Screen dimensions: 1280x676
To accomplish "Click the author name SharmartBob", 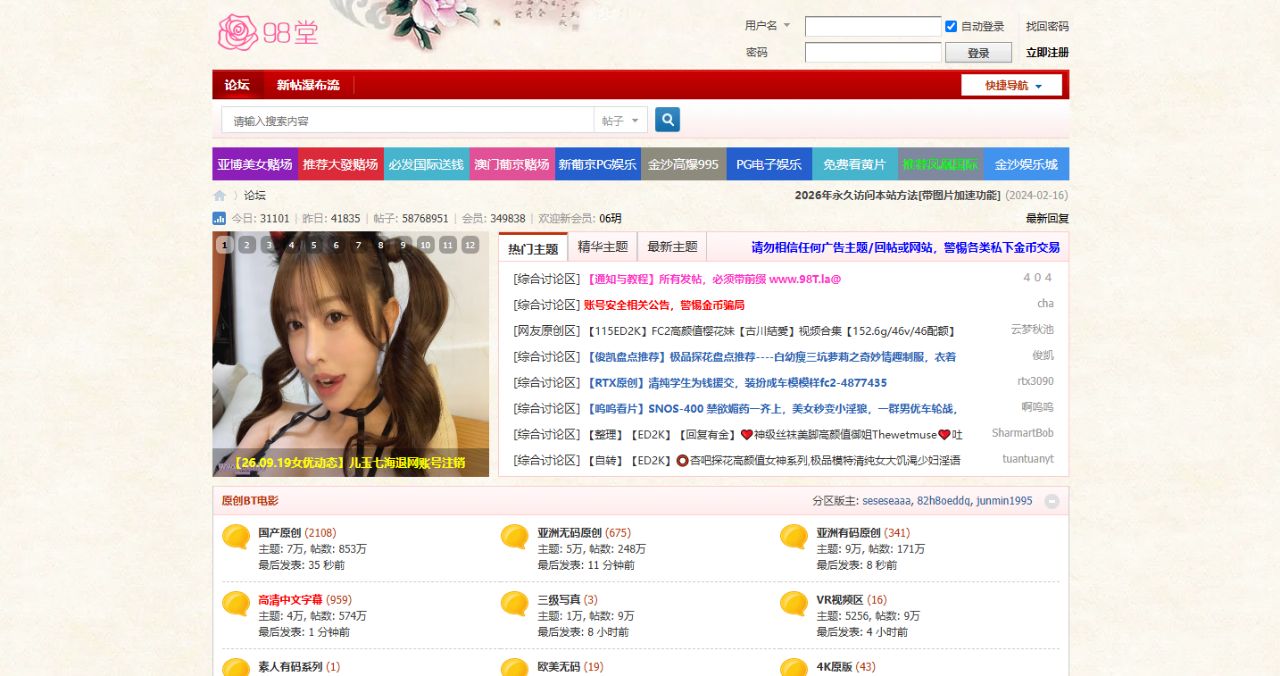I will click(x=1022, y=433).
